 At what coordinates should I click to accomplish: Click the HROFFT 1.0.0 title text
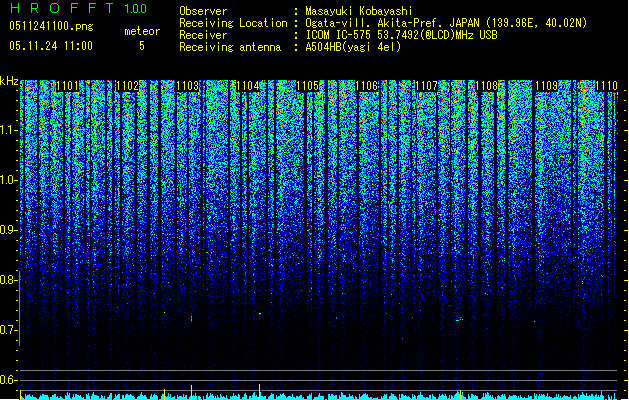78,8
